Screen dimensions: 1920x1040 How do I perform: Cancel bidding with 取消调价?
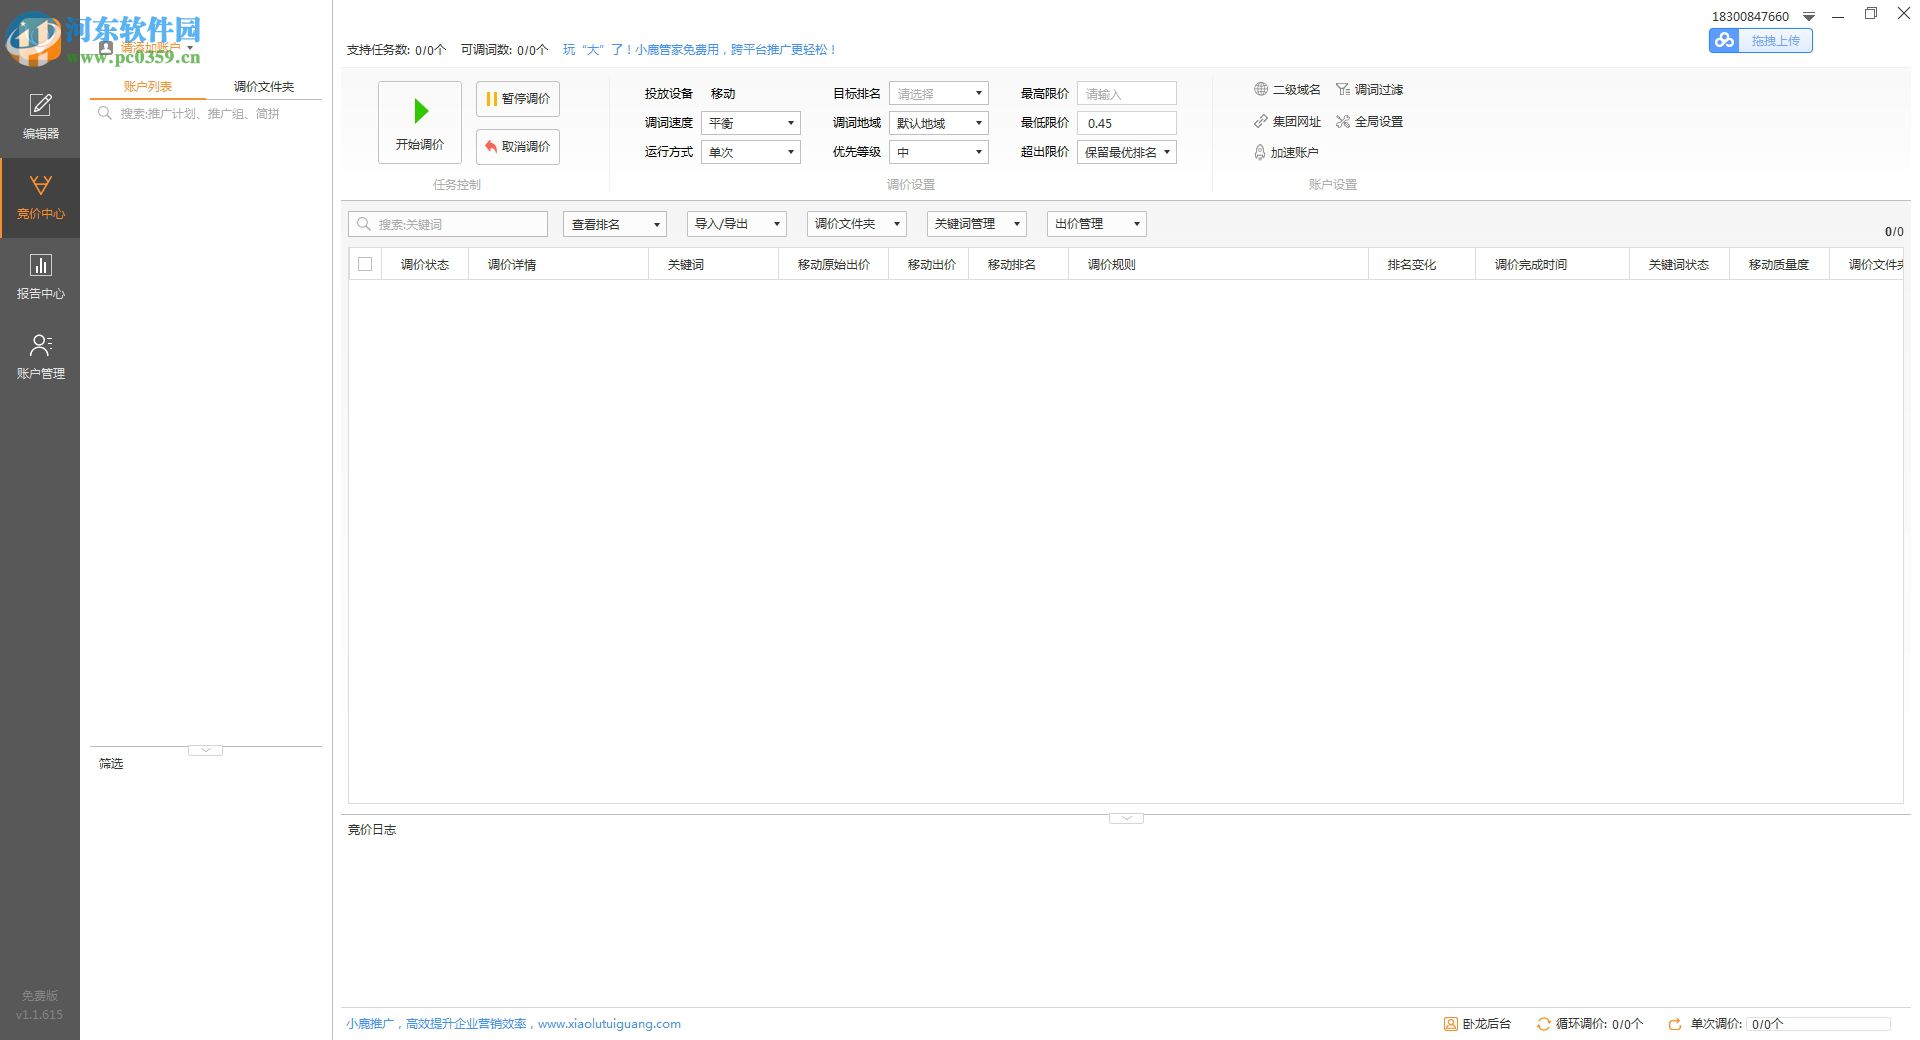click(518, 147)
